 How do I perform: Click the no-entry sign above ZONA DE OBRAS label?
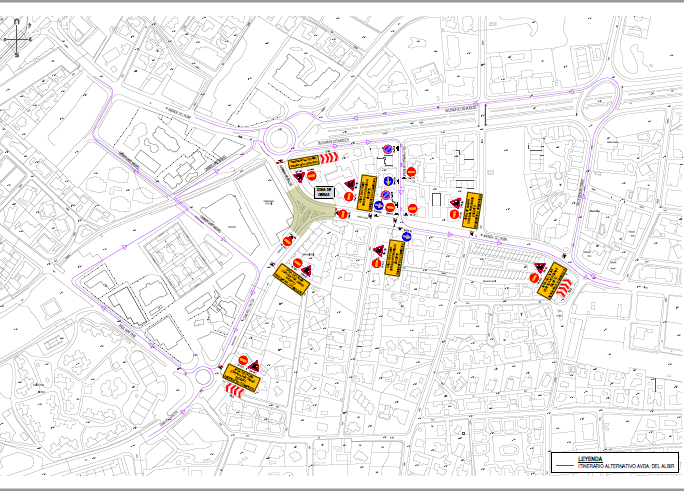[312, 176]
